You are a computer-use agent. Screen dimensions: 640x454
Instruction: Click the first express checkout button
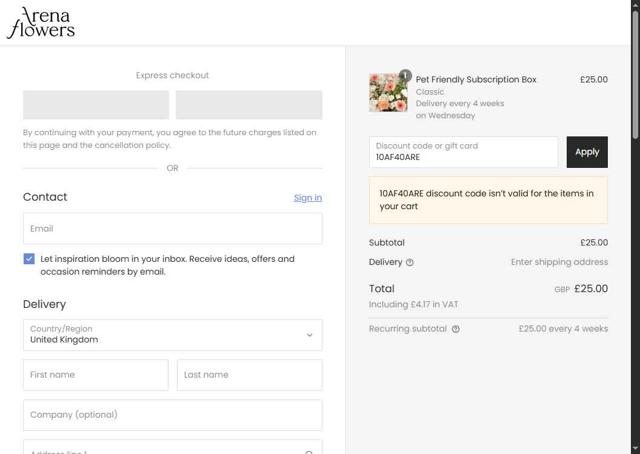[x=96, y=105]
